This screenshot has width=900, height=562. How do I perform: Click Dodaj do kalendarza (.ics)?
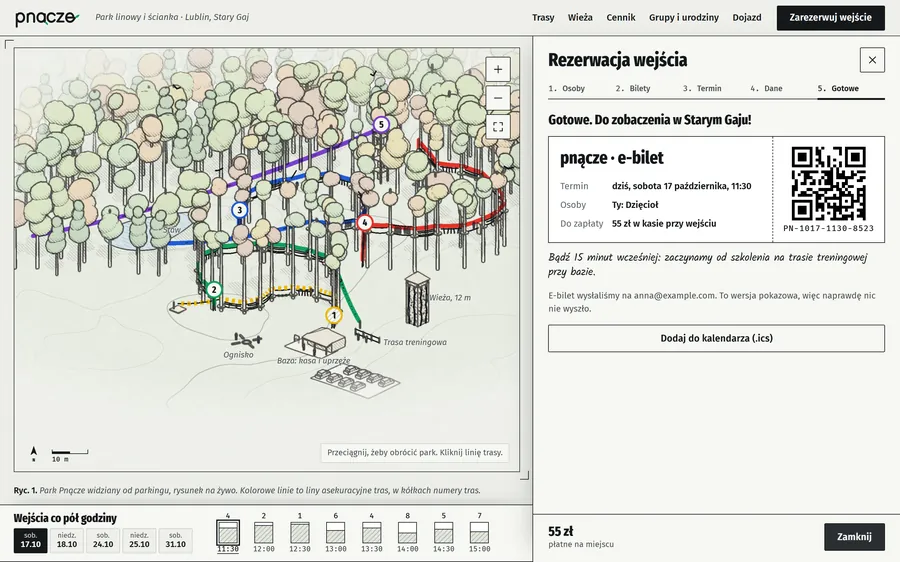pos(716,338)
